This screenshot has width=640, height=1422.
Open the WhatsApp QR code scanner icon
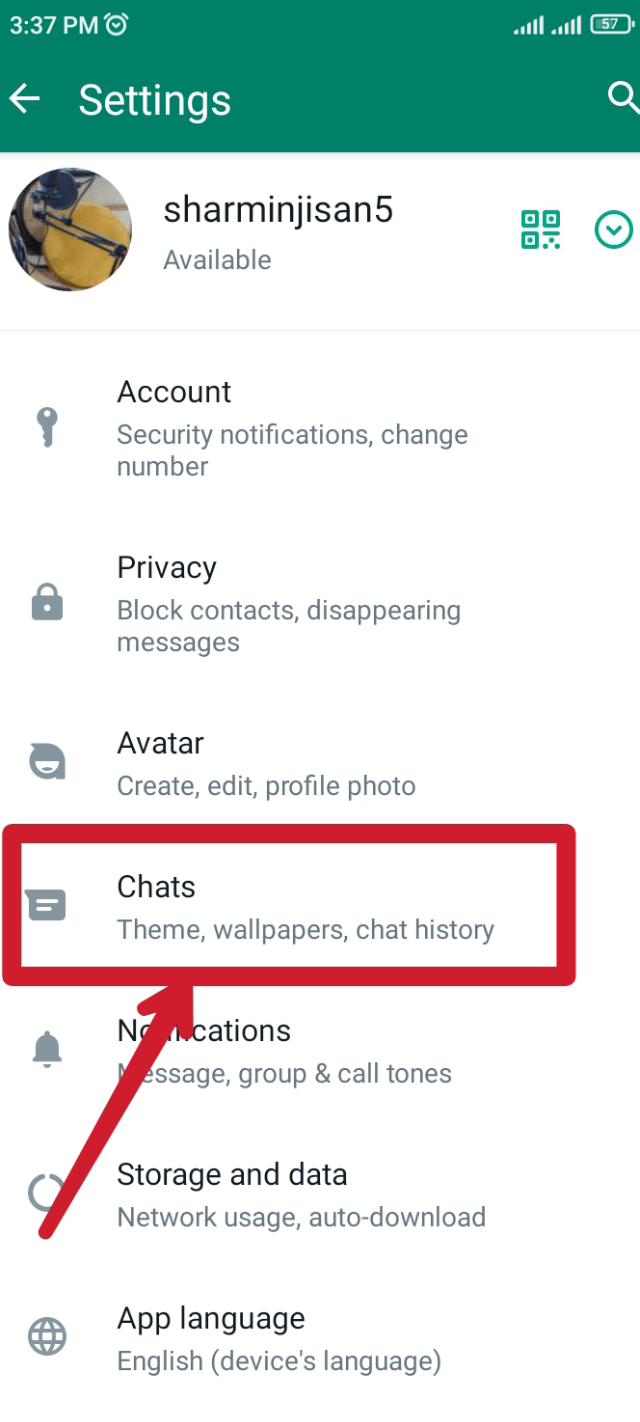point(540,229)
